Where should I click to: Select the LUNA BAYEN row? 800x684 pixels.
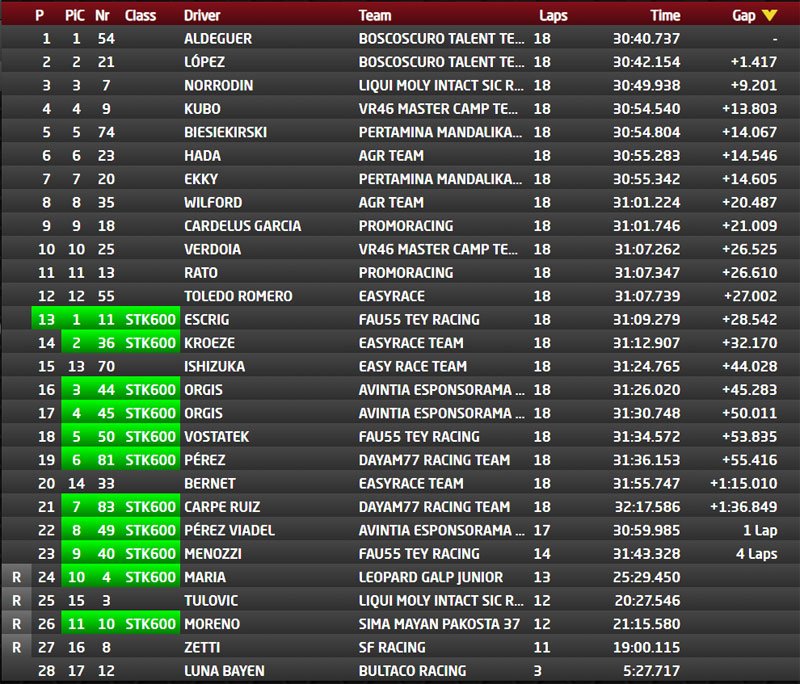[225, 671]
